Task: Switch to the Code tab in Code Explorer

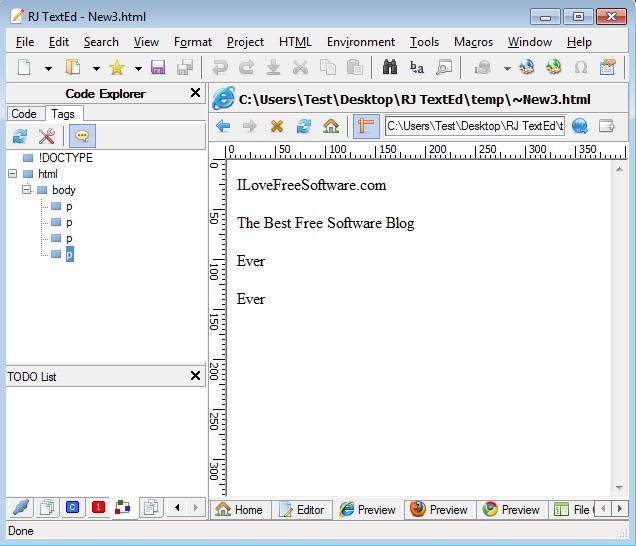Action: tap(24, 114)
